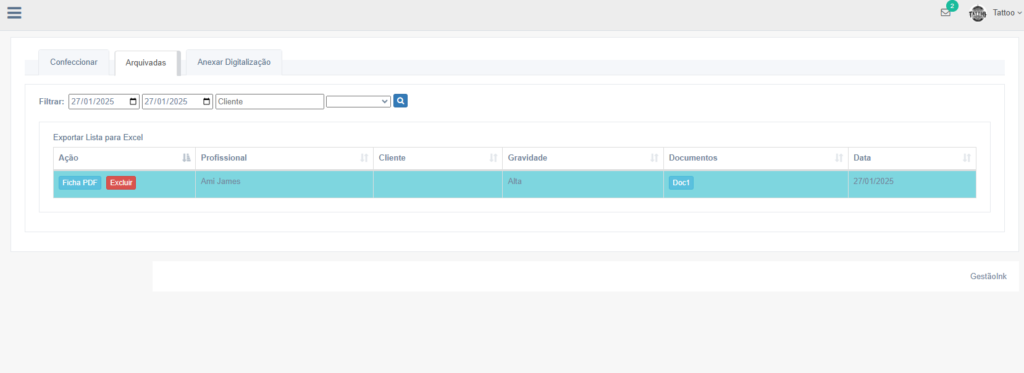Sort table by Cliente column

click(438, 158)
